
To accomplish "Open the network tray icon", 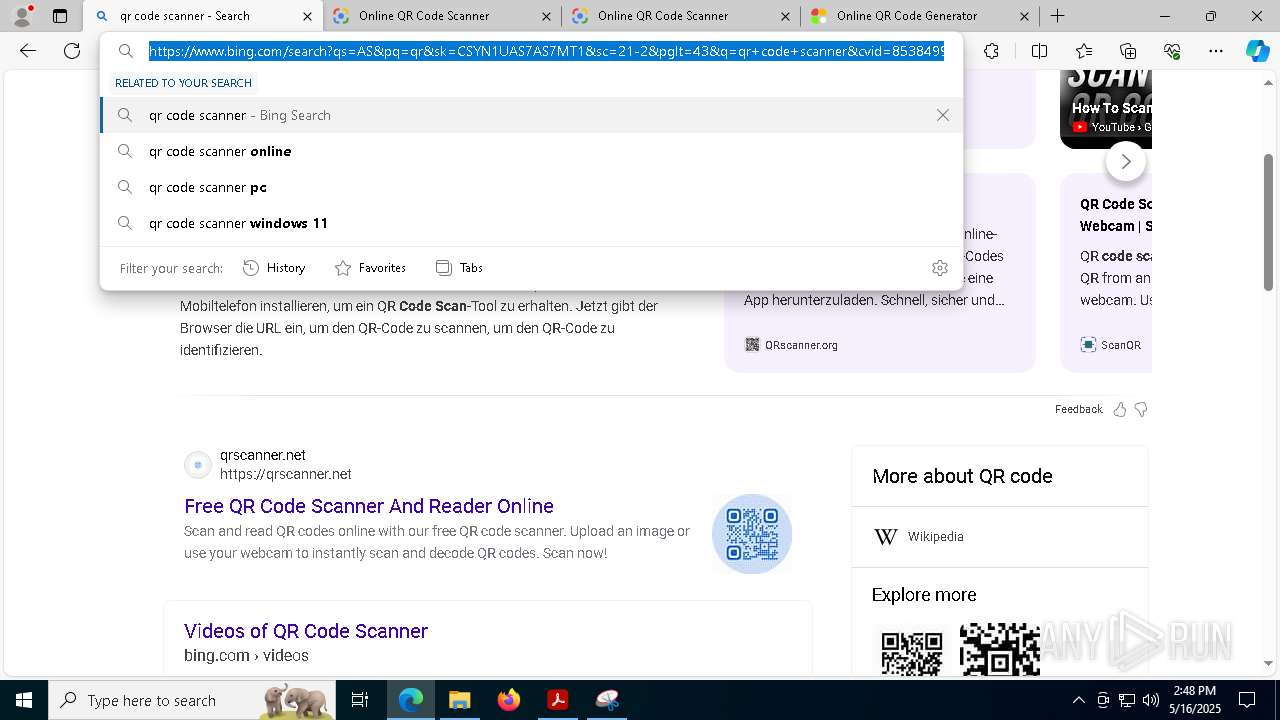I will [1127, 700].
